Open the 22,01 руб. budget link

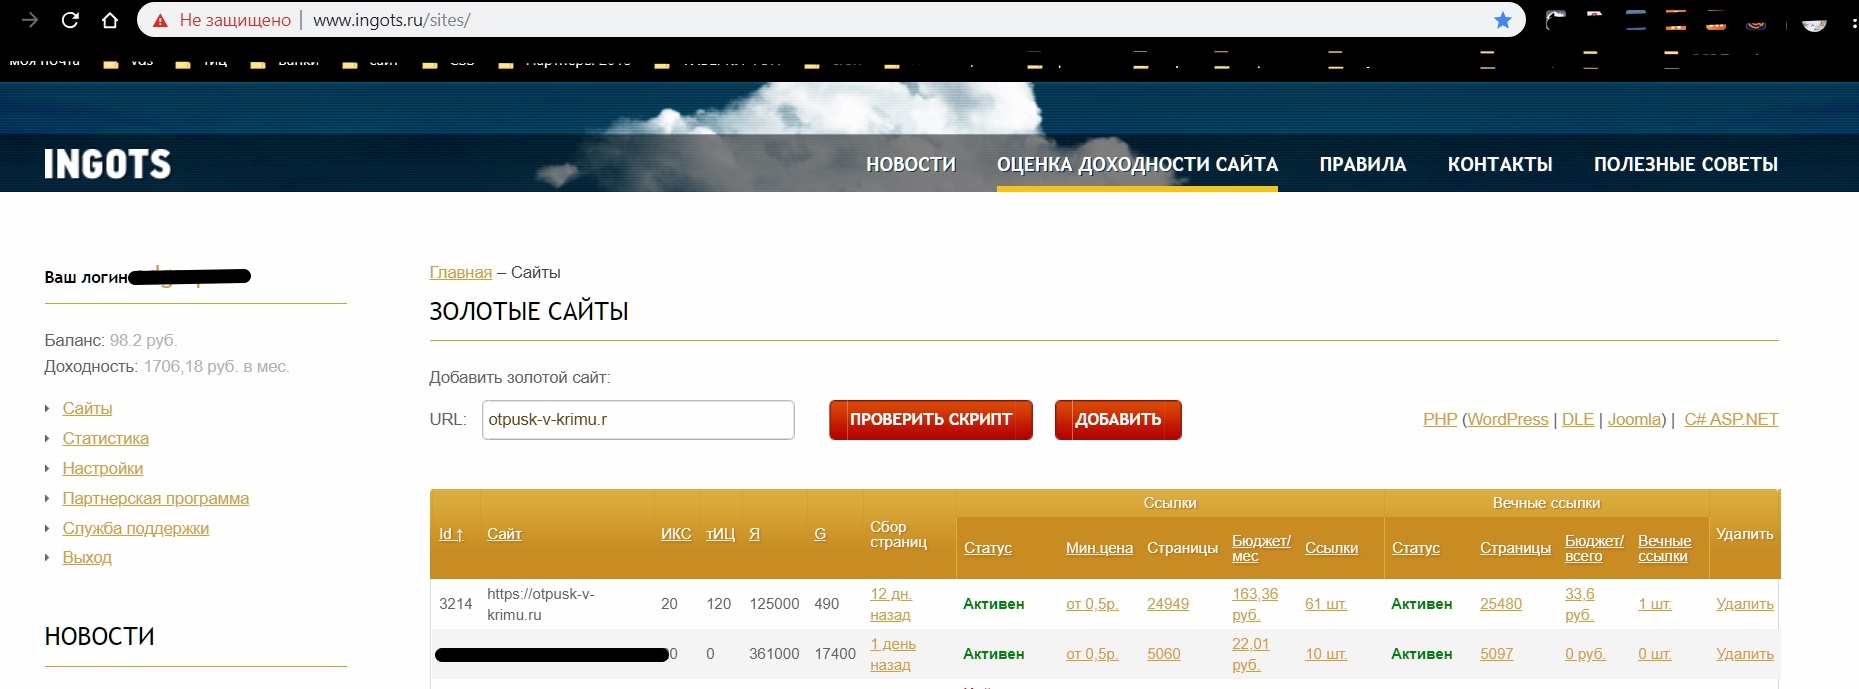[x=1251, y=654]
